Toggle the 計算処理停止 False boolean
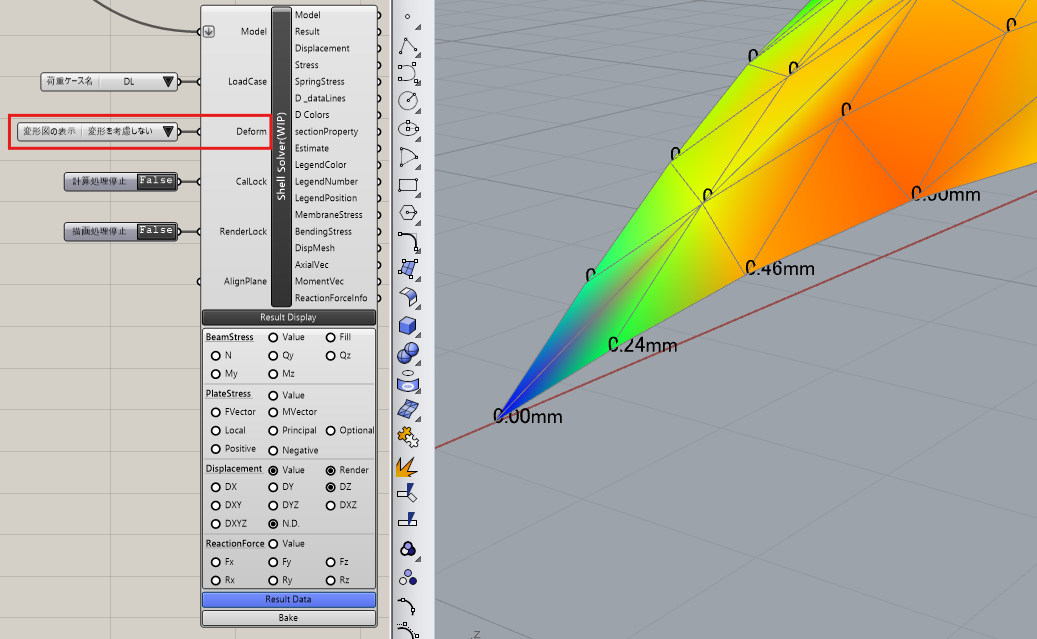The height and width of the screenshot is (639, 1037). coord(155,181)
